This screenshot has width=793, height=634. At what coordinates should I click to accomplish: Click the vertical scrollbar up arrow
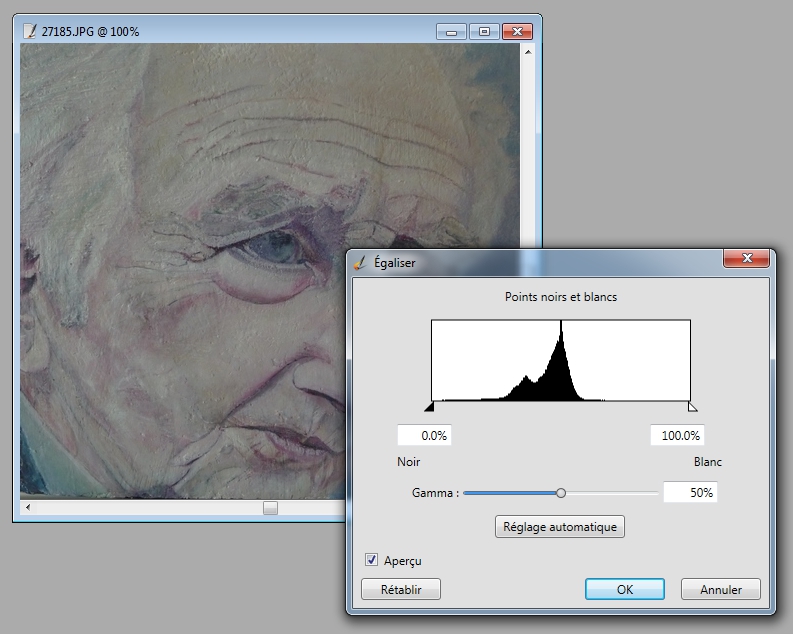point(528,52)
